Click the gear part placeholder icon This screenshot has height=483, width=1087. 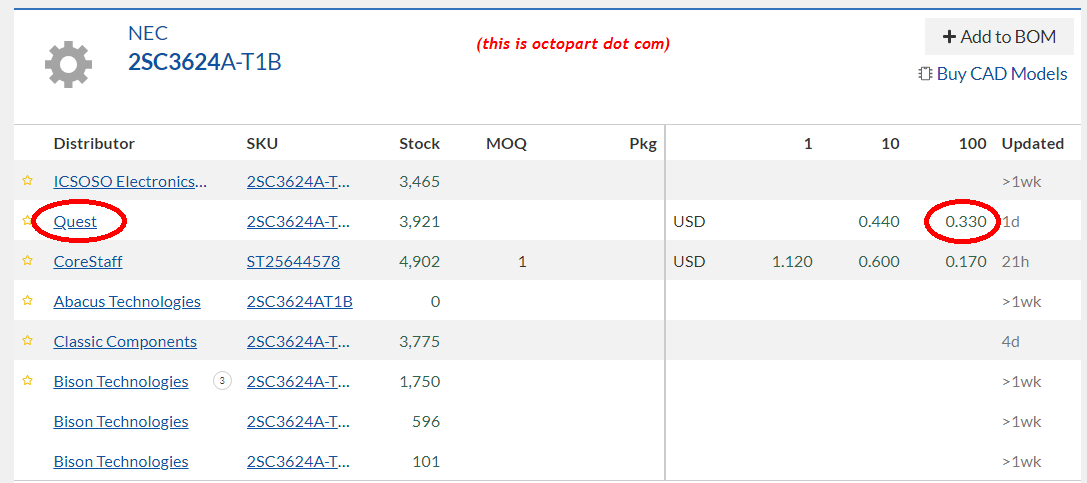69,64
